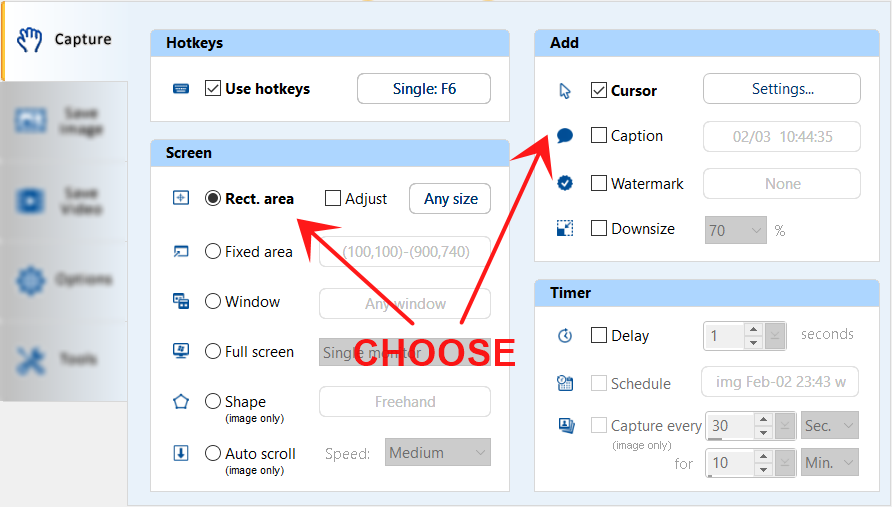This screenshot has width=892, height=507.
Task: Click the pentagon Shape capture icon
Action: [181, 402]
